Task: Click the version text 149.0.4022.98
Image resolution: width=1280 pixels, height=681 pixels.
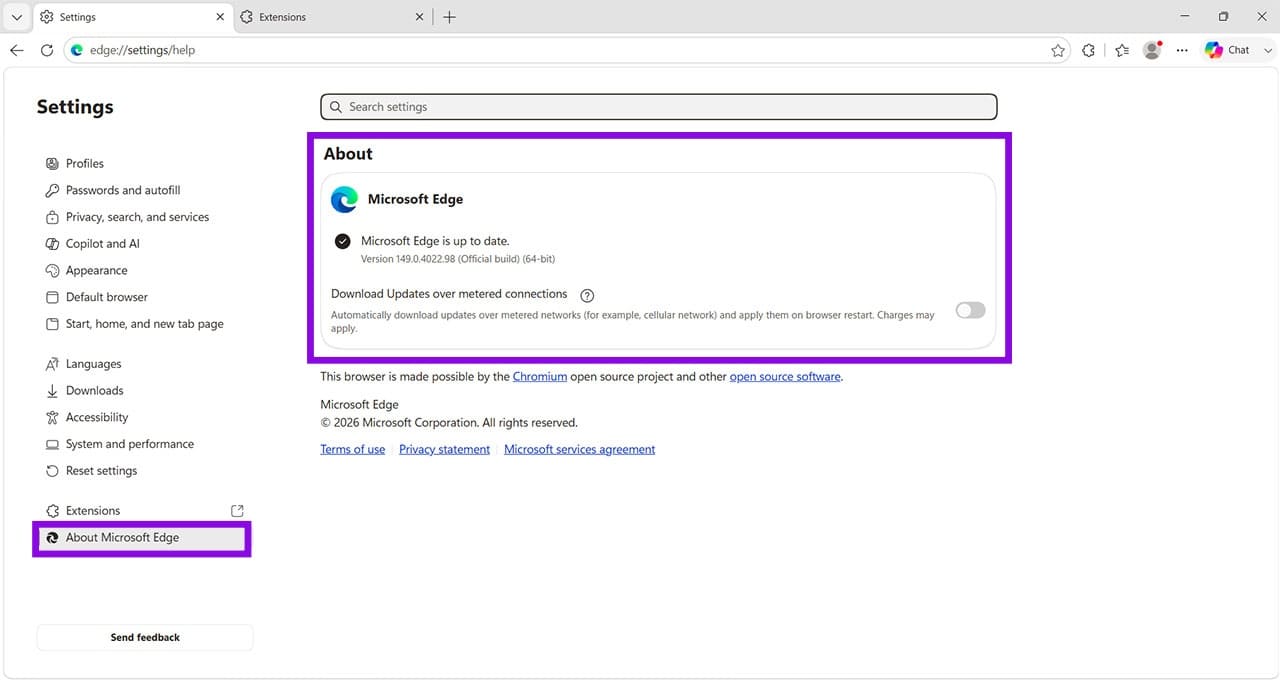Action: (458, 259)
